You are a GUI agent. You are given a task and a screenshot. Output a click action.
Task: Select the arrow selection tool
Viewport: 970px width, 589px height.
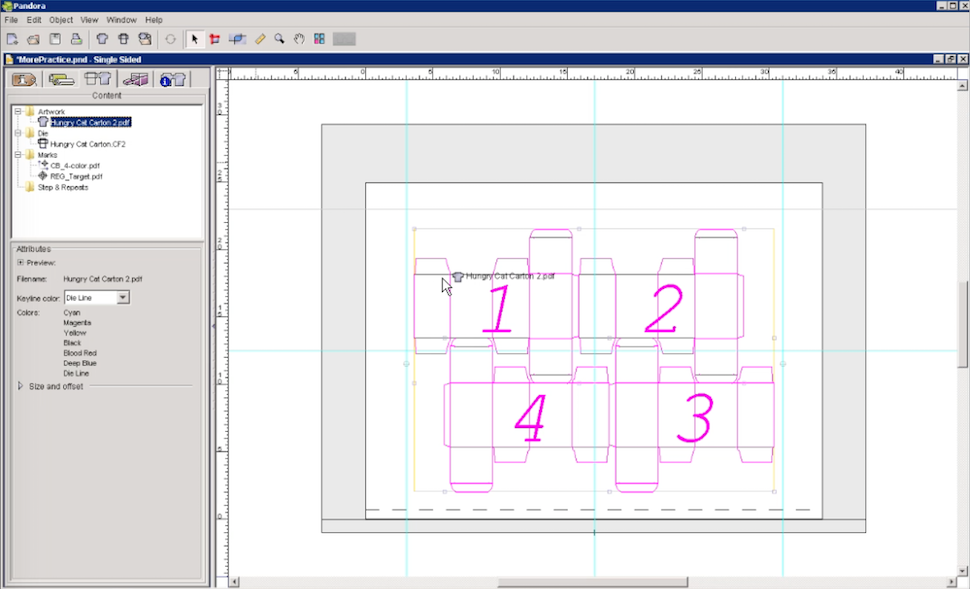pyautogui.click(x=195, y=39)
